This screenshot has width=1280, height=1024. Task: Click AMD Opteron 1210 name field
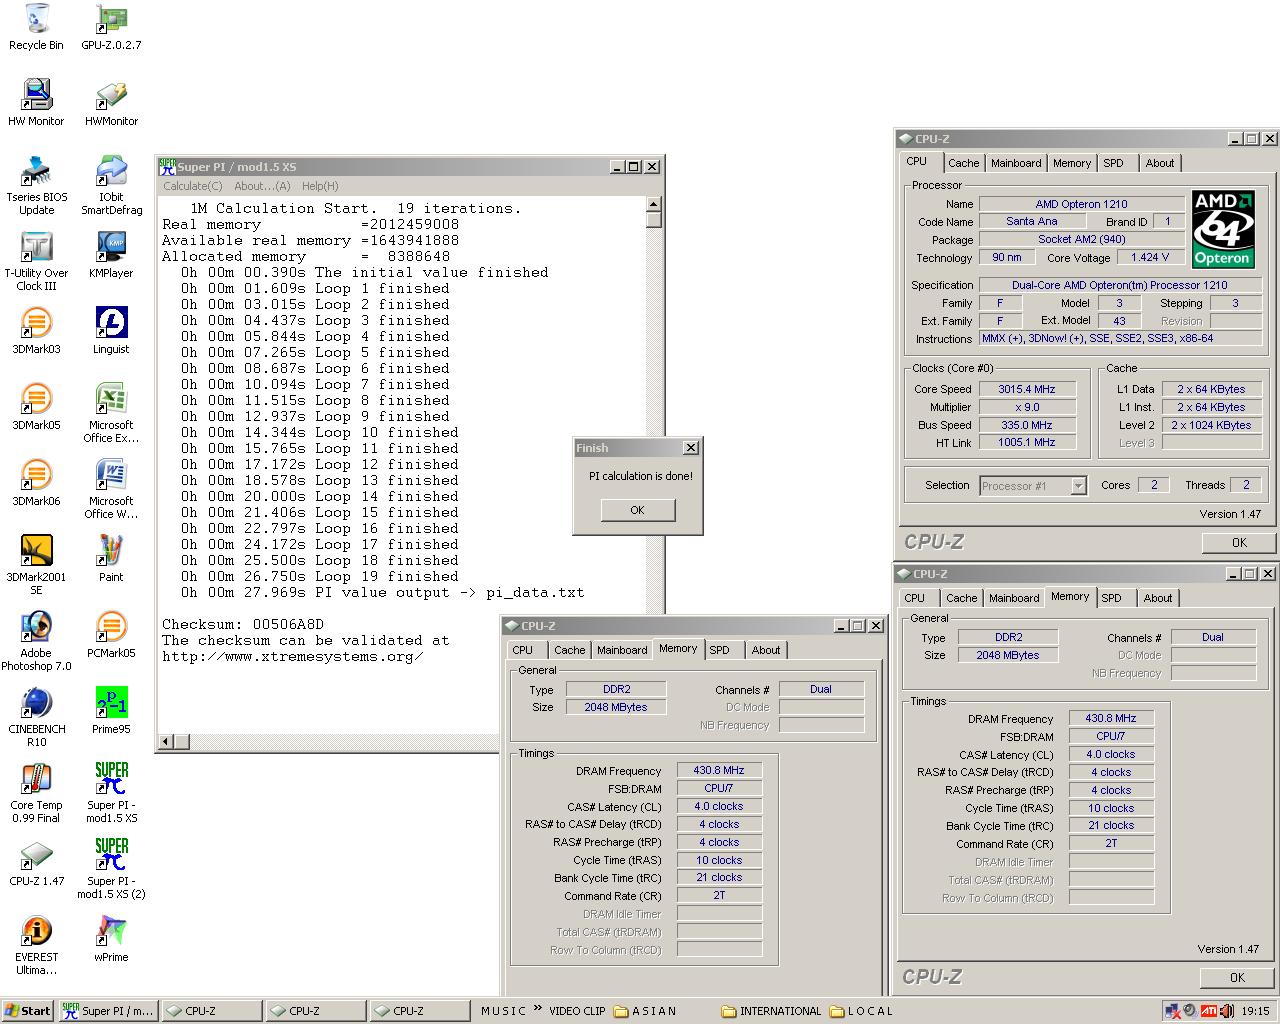1081,204
